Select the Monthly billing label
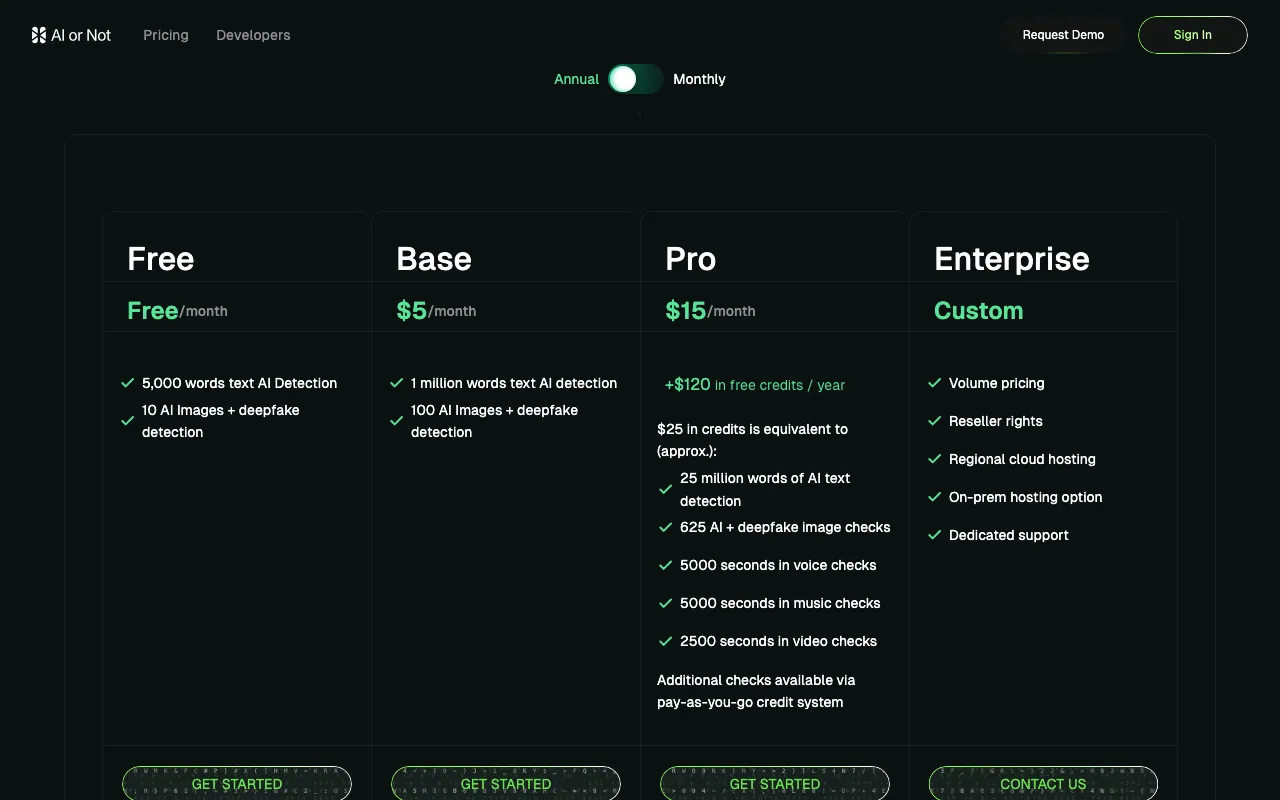 click(699, 79)
